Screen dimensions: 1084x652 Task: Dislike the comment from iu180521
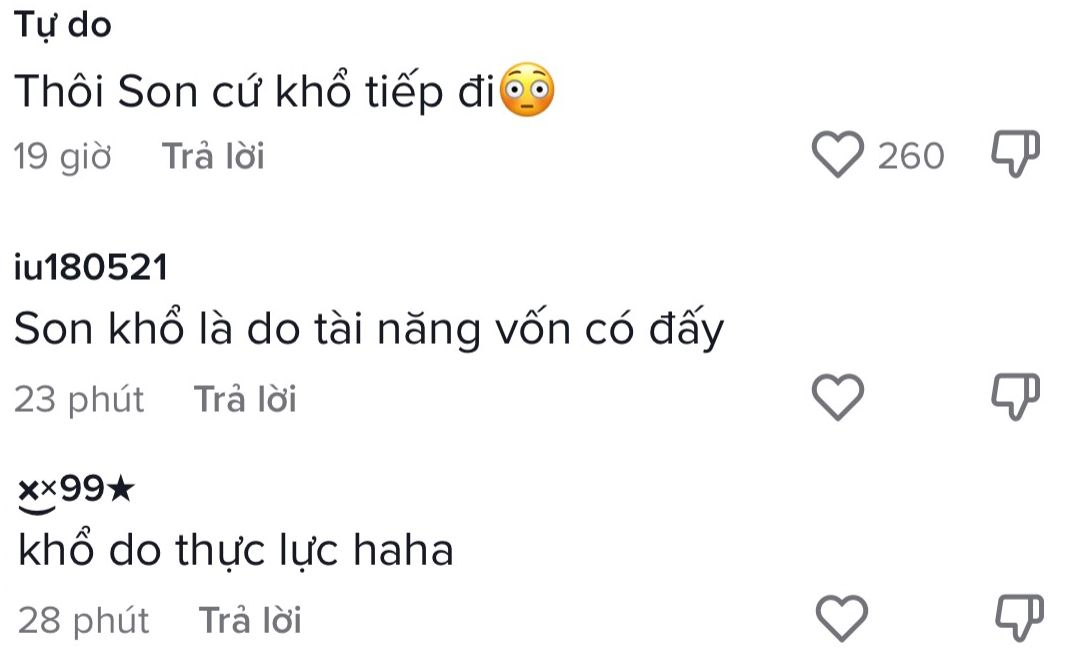(1015, 397)
